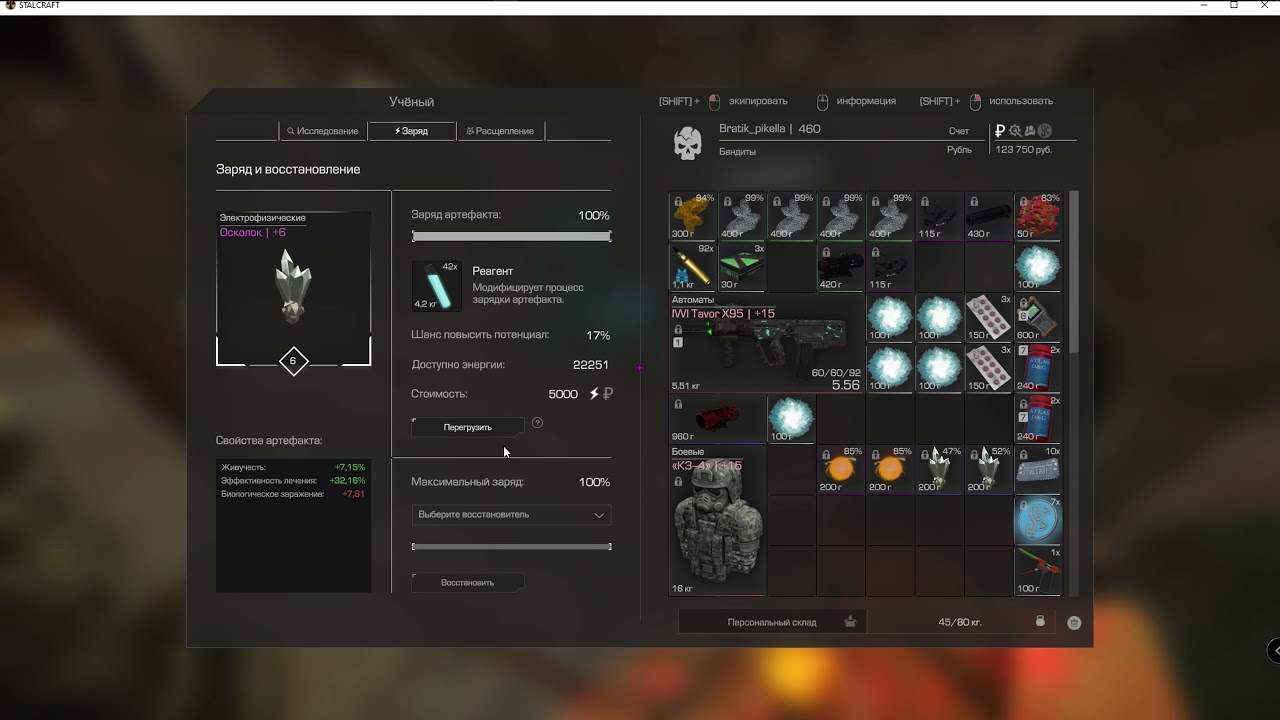Click the Bratik_pikella | 460 player name

pos(770,129)
